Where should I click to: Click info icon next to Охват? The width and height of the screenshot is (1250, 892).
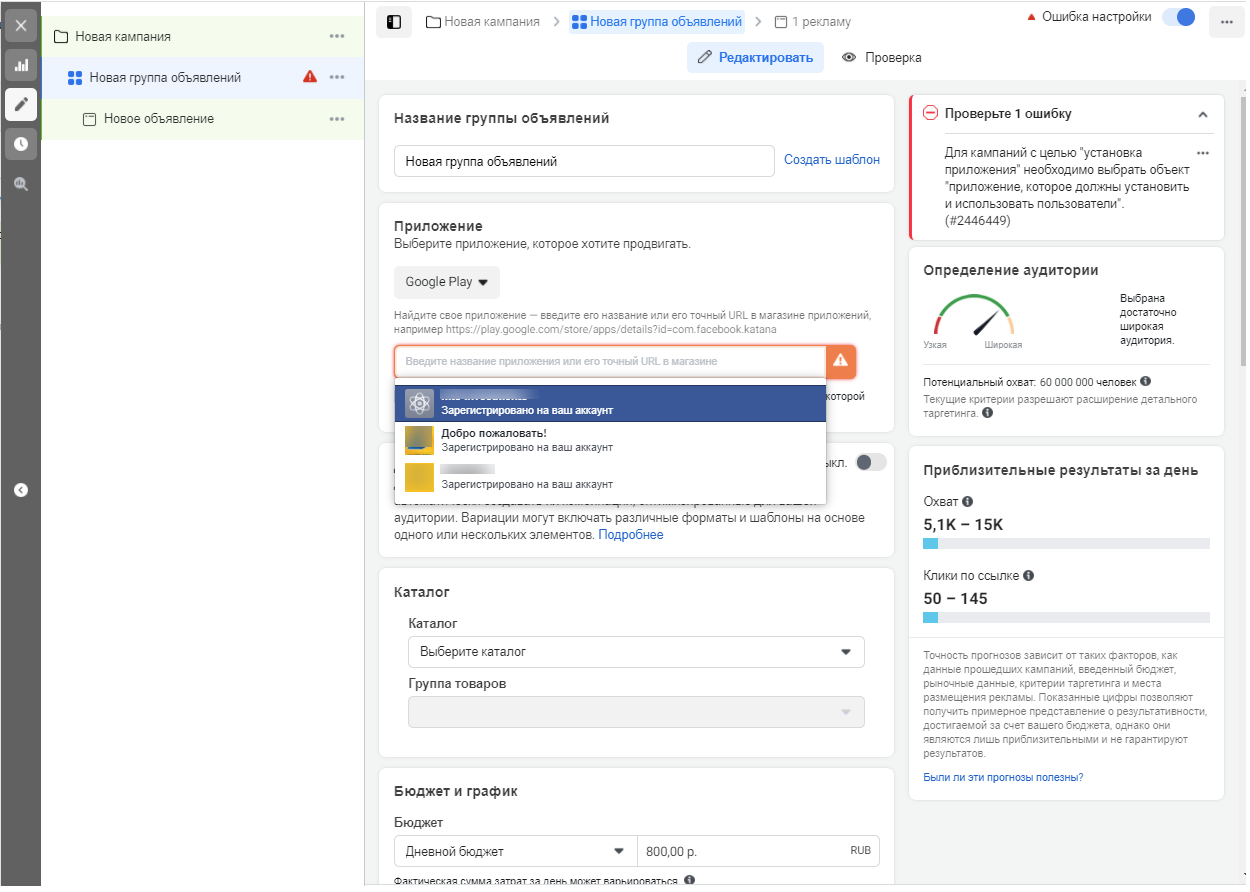click(x=967, y=502)
